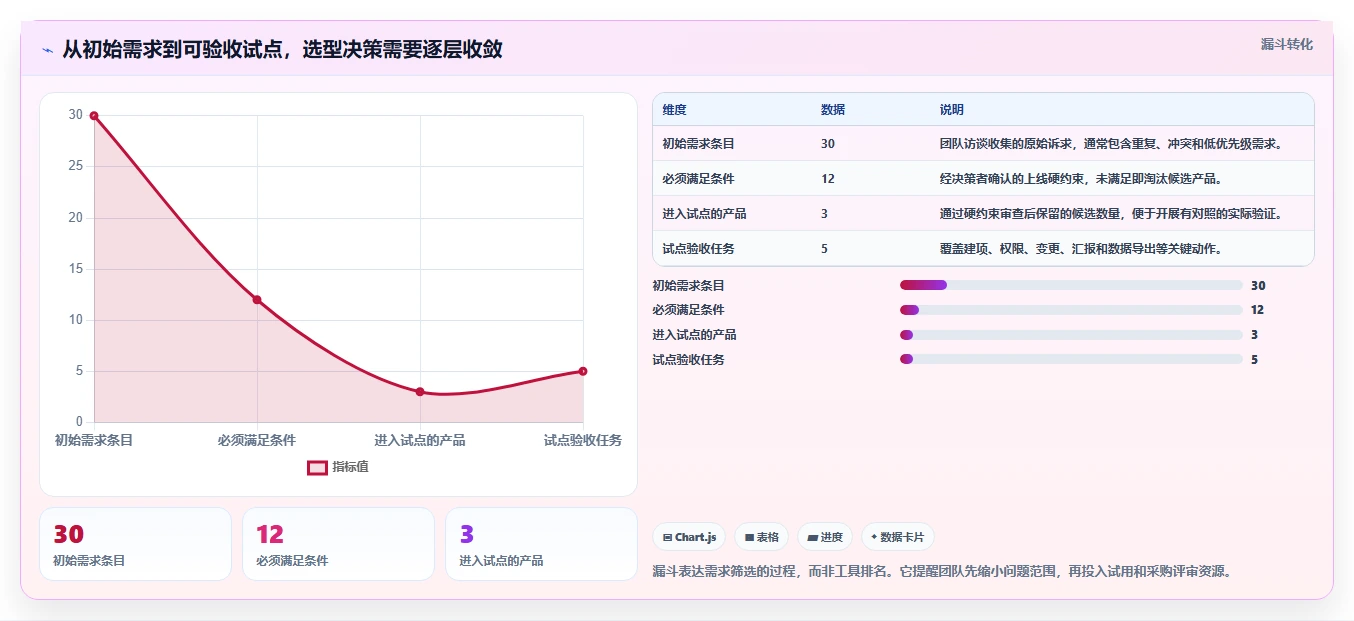Open the stat card showing 12
This screenshot has height=621, width=1354.
(338, 544)
